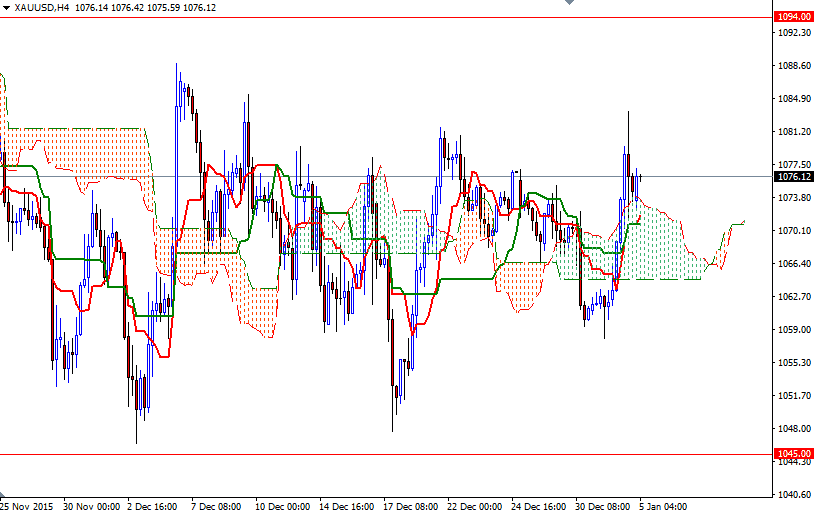This screenshot has width=814, height=516.
Task: Select the upper red horizontal line at 1094.00
Action: pyautogui.click(x=400, y=17)
